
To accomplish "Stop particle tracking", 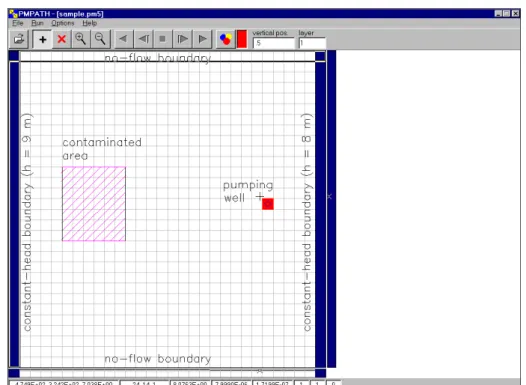I will tap(163, 39).
